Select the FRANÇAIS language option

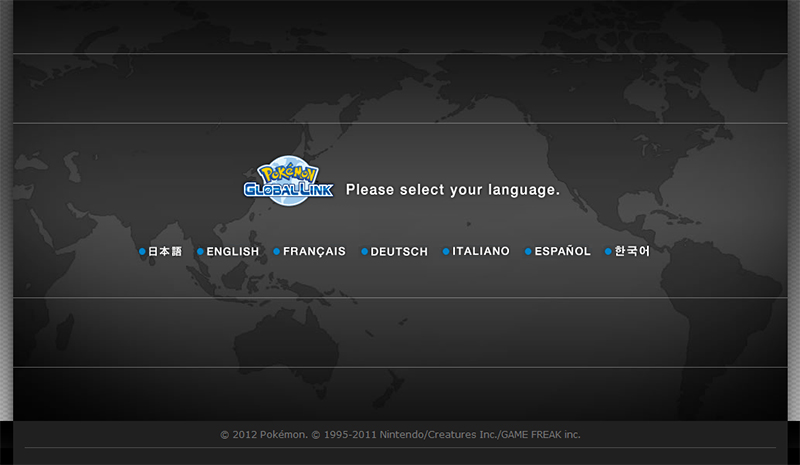[x=310, y=251]
